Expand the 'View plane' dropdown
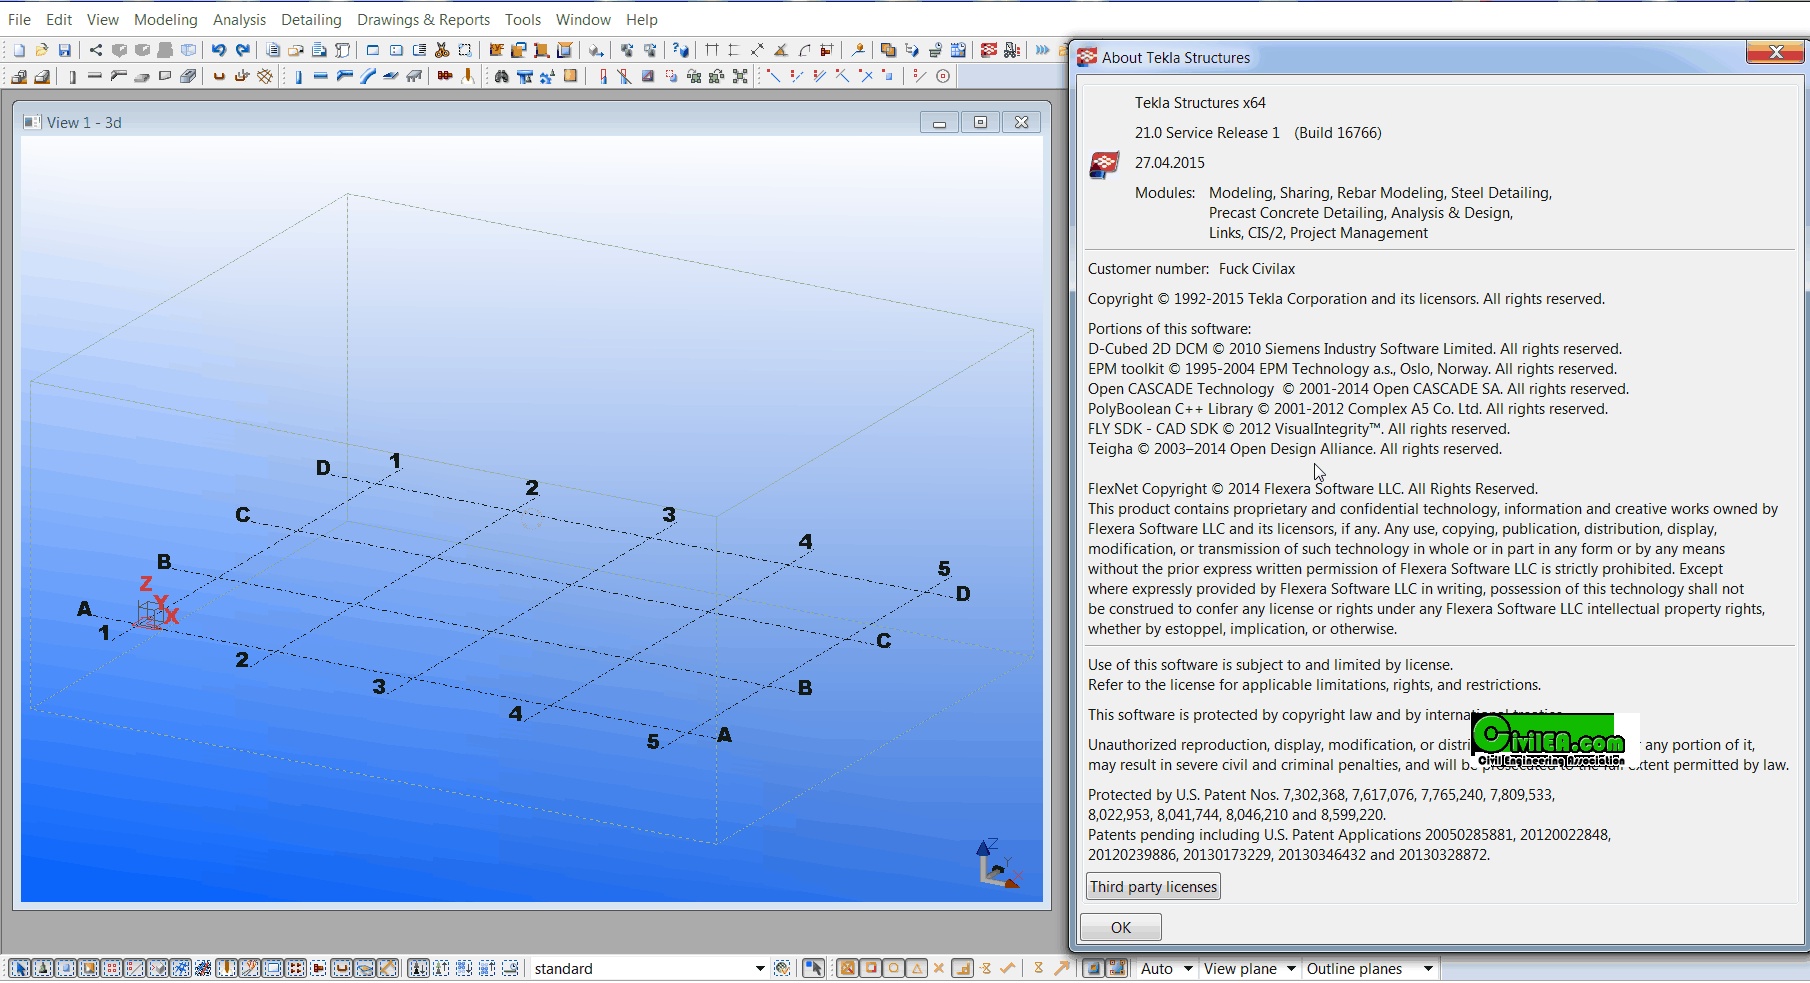This screenshot has width=1810, height=983. coord(1291,968)
